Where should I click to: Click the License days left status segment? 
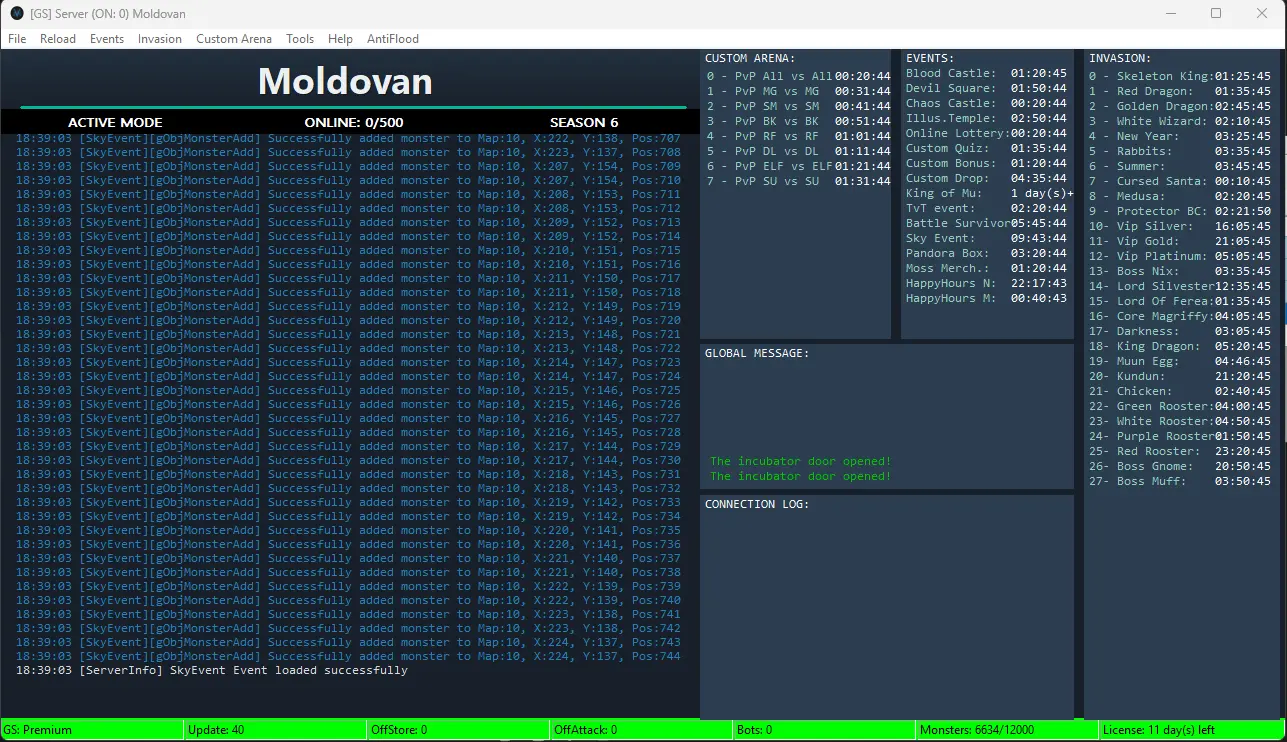(x=1192, y=730)
